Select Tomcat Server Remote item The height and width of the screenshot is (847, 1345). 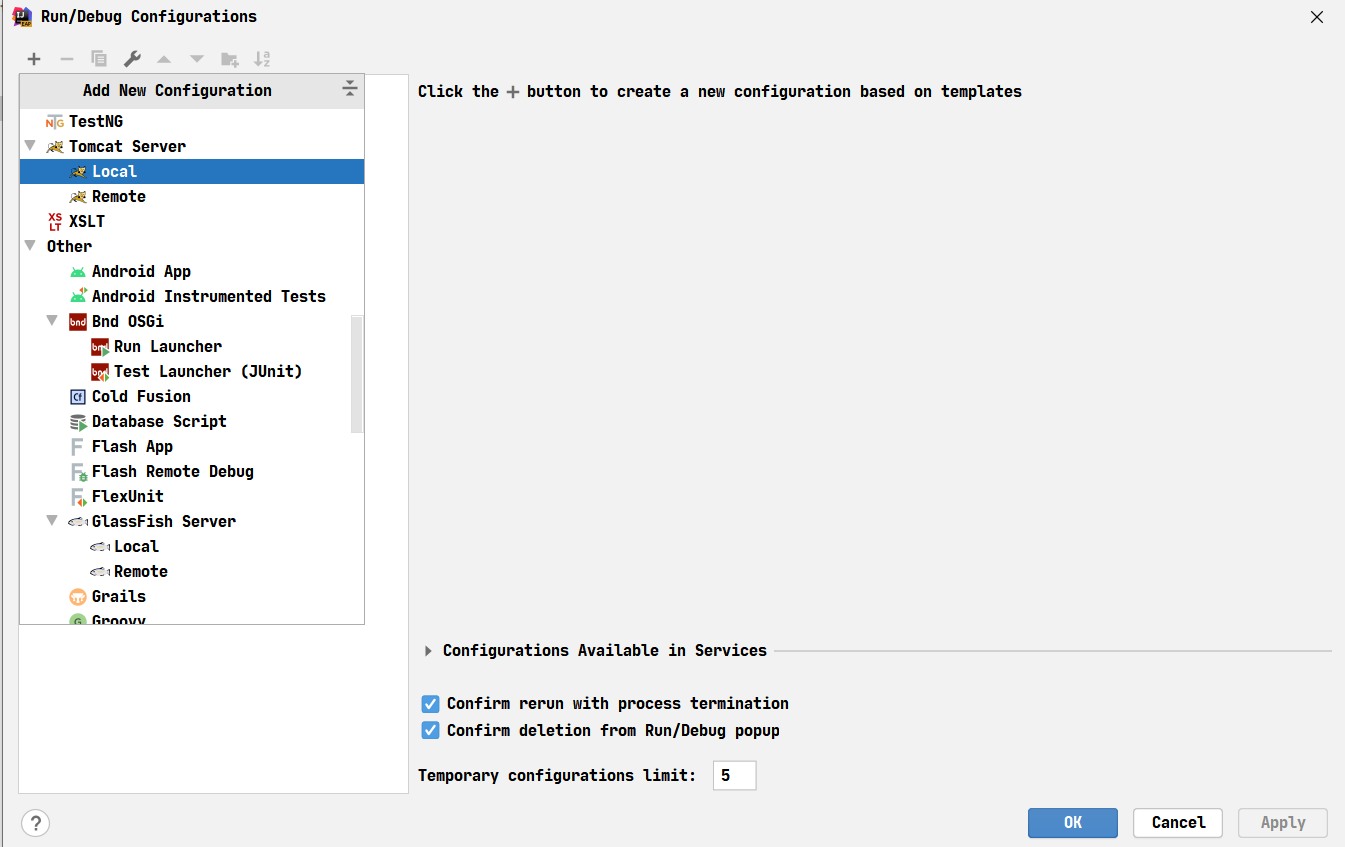click(118, 196)
